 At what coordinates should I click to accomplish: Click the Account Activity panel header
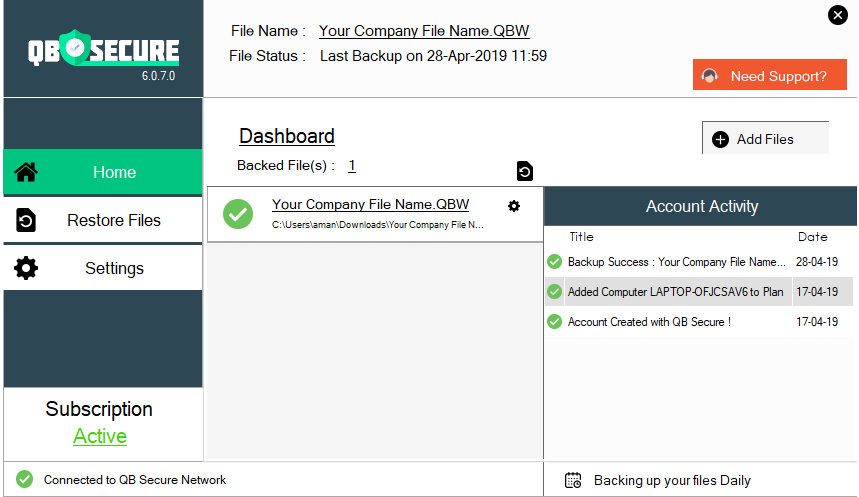(x=701, y=206)
